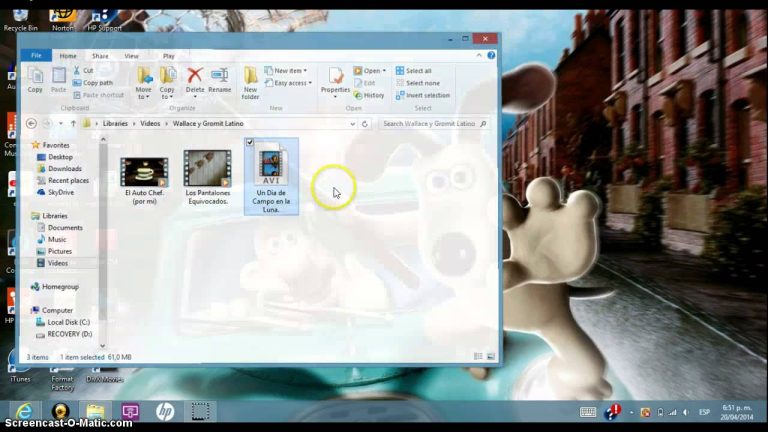
Task: Select the Music library
Action: coord(57,239)
